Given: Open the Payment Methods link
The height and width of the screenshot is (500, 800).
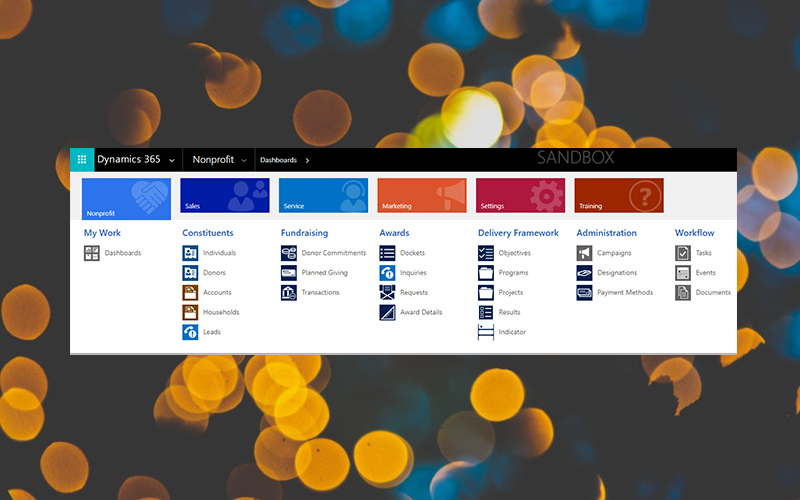Looking at the screenshot, I should point(625,292).
